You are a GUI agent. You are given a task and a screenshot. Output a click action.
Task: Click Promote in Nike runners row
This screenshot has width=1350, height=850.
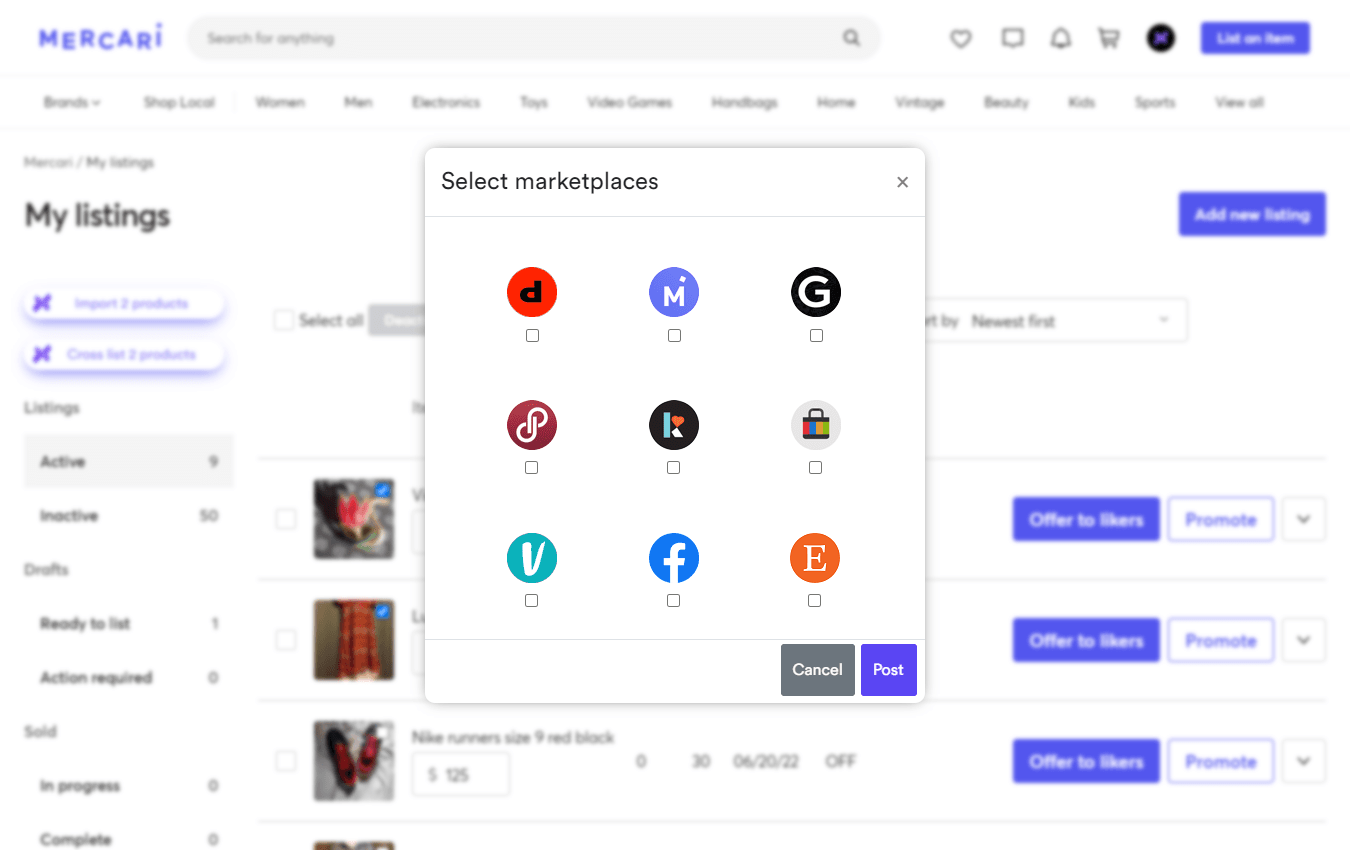(x=1221, y=762)
